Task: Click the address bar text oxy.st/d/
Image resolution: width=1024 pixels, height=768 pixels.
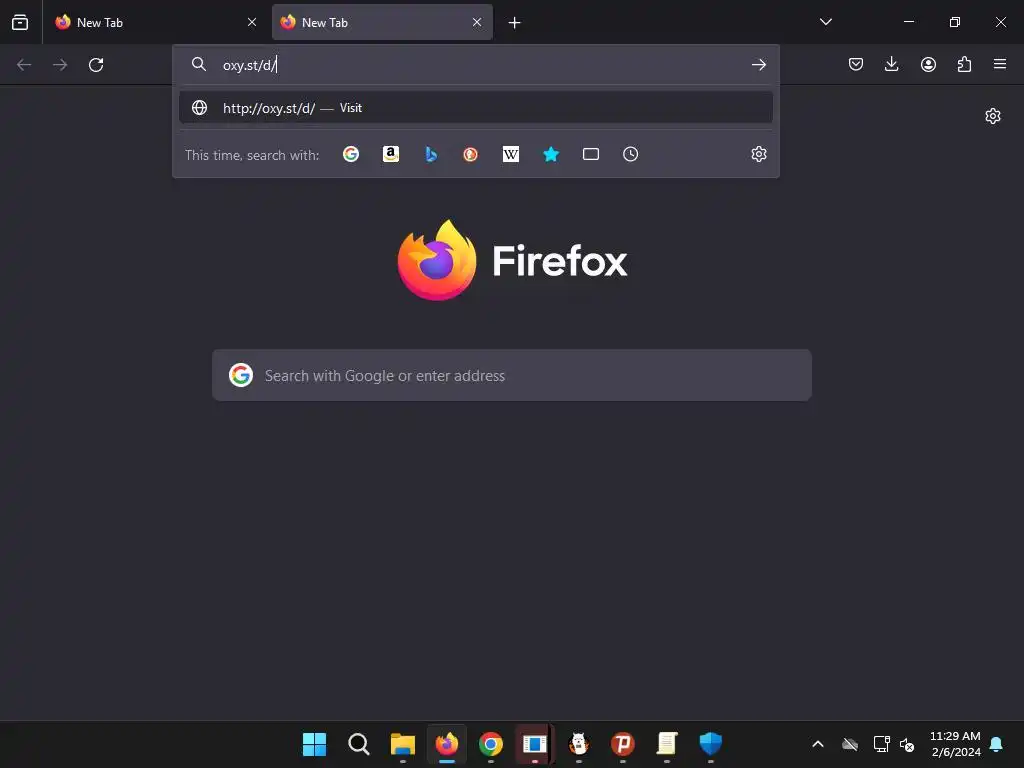Action: (x=250, y=65)
